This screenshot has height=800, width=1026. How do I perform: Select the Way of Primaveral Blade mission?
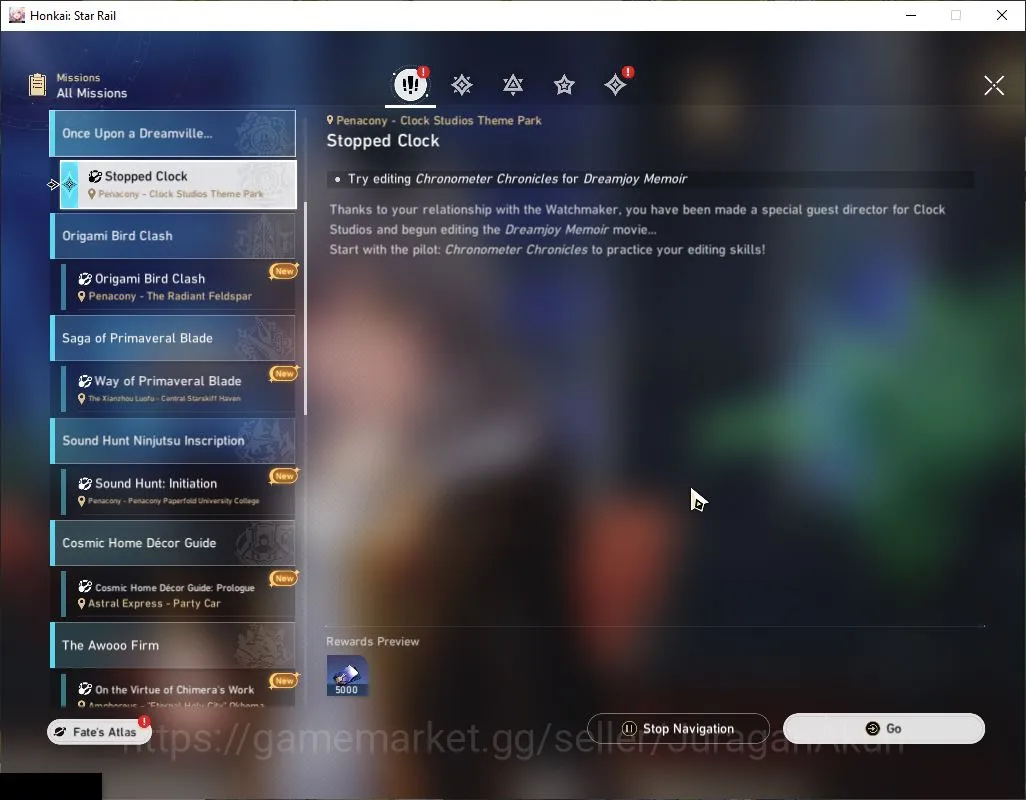(x=178, y=389)
